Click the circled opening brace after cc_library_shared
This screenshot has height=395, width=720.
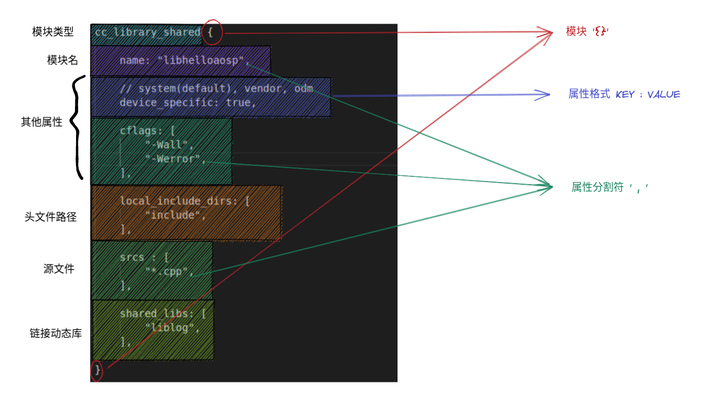click(213, 32)
